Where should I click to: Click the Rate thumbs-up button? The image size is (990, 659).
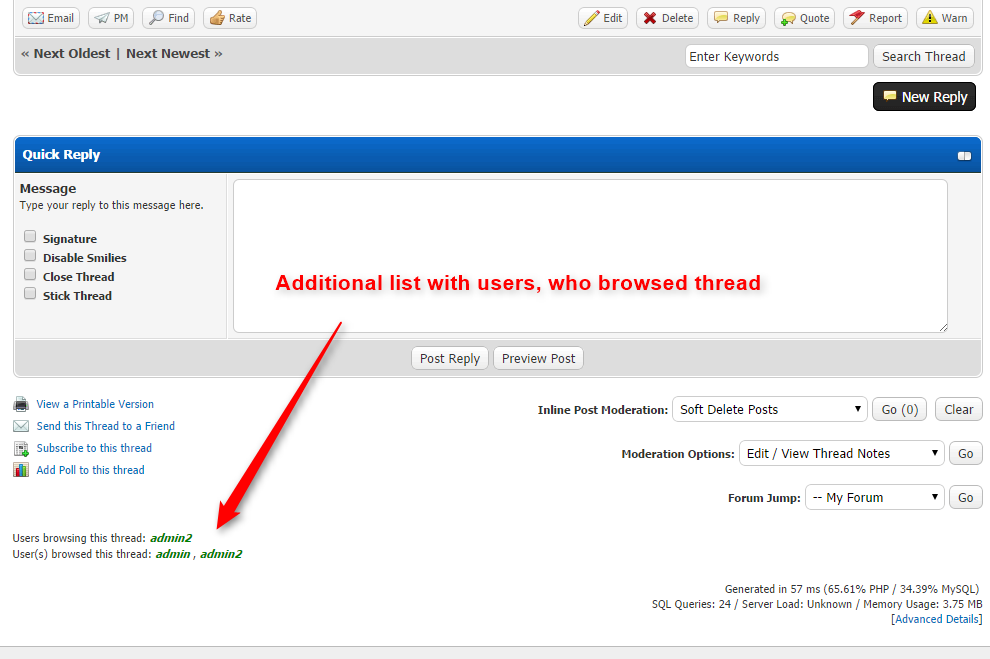coord(229,18)
